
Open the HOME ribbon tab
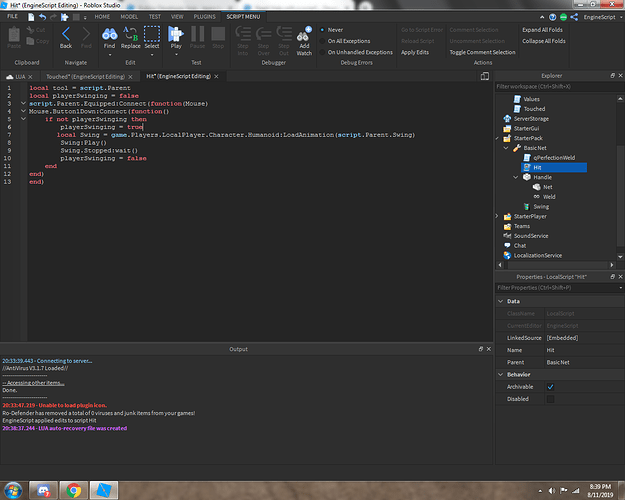tap(102, 17)
